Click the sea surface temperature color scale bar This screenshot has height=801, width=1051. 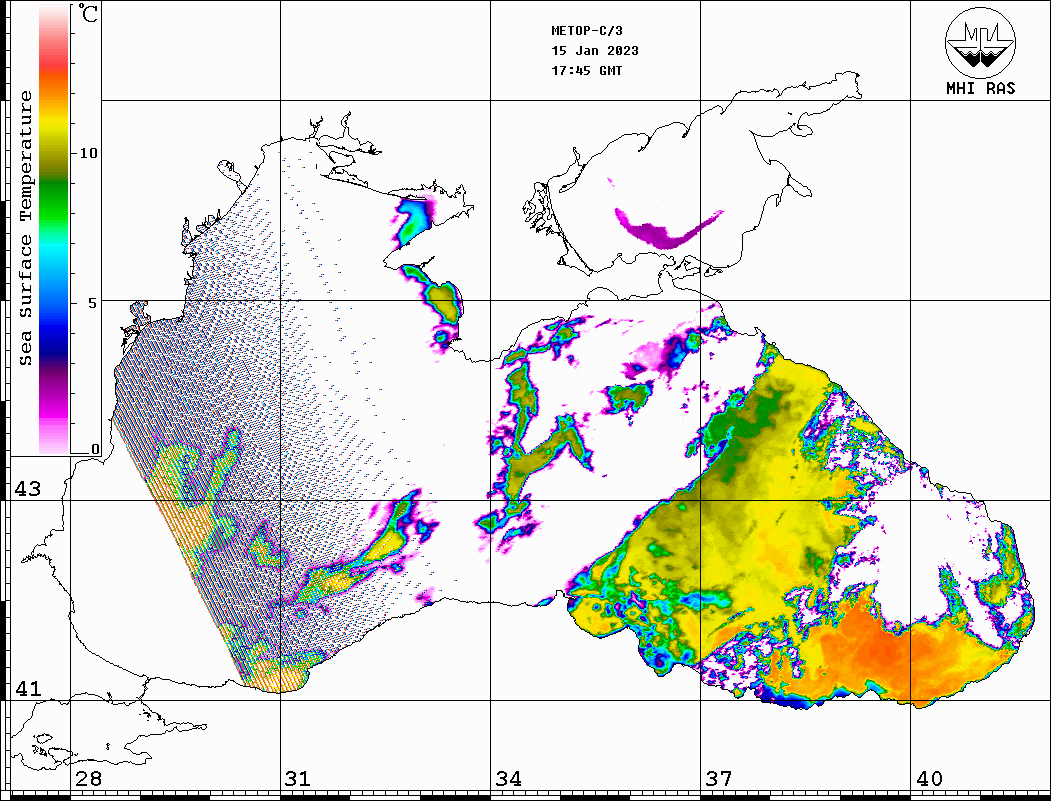[54, 229]
